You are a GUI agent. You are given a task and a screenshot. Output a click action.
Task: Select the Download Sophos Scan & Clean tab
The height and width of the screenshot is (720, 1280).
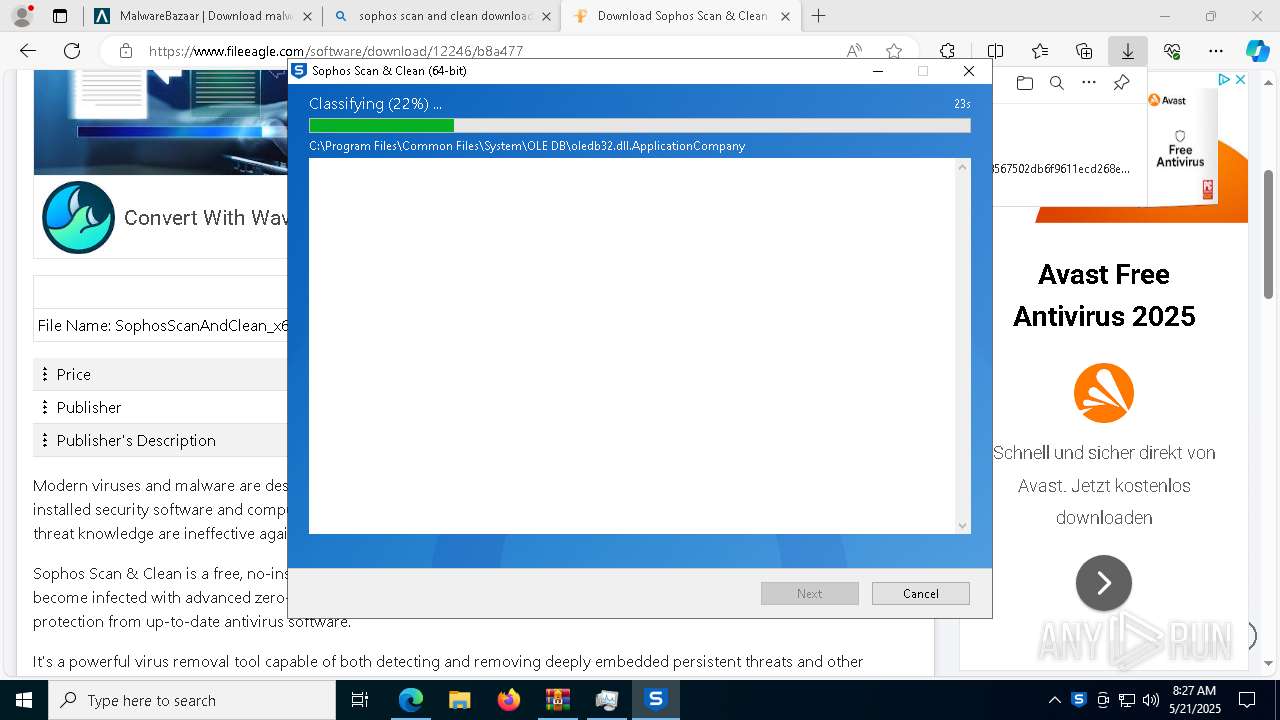tap(681, 16)
